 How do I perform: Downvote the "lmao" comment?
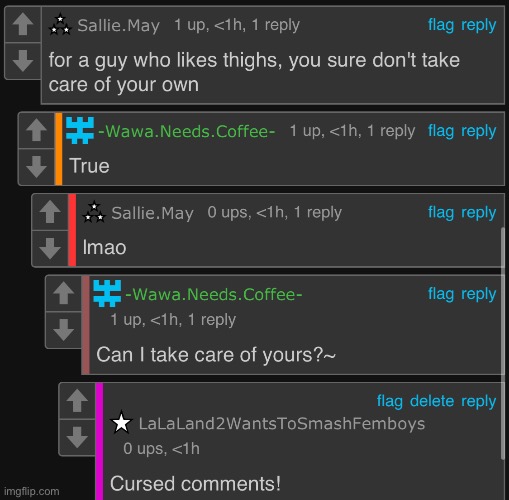50,248
